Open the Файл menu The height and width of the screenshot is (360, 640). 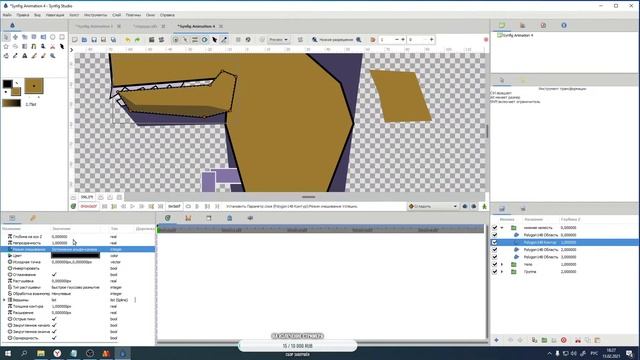pyautogui.click(x=7, y=15)
